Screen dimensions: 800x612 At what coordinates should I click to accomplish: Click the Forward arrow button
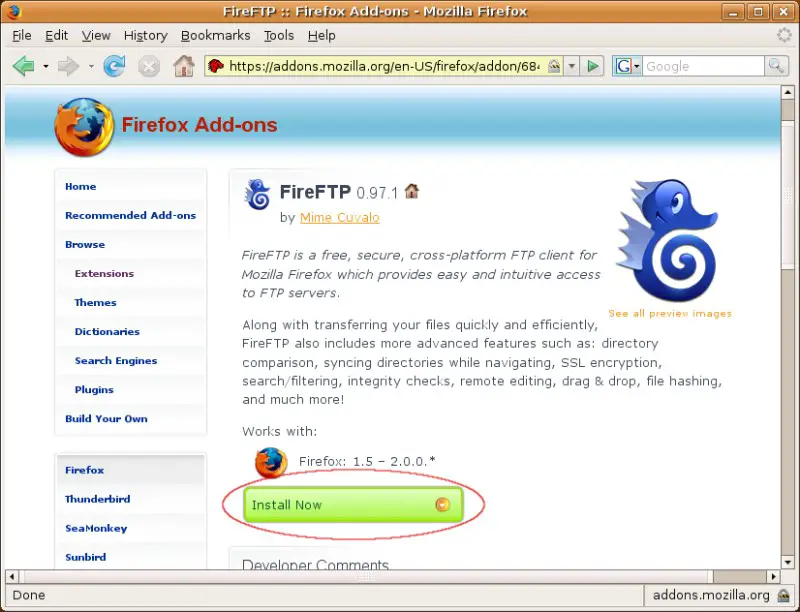pyautogui.click(x=68, y=66)
